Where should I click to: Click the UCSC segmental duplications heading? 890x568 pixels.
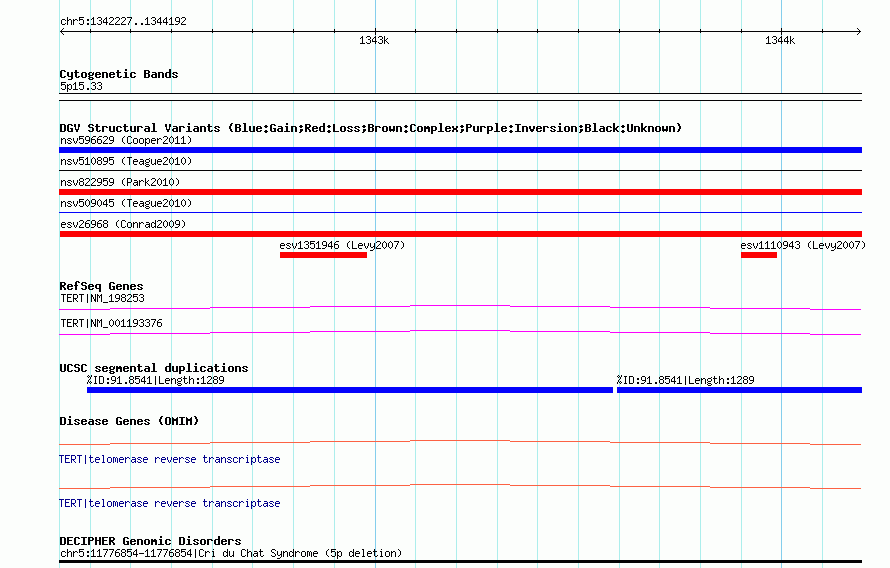154,368
